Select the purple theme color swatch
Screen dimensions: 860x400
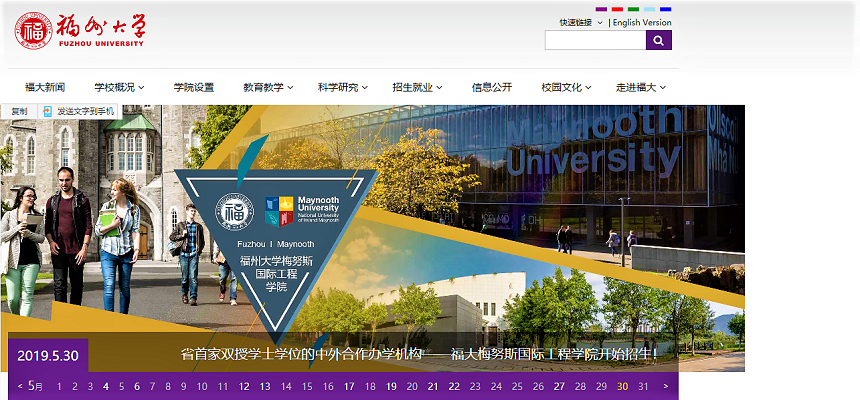click(x=601, y=9)
